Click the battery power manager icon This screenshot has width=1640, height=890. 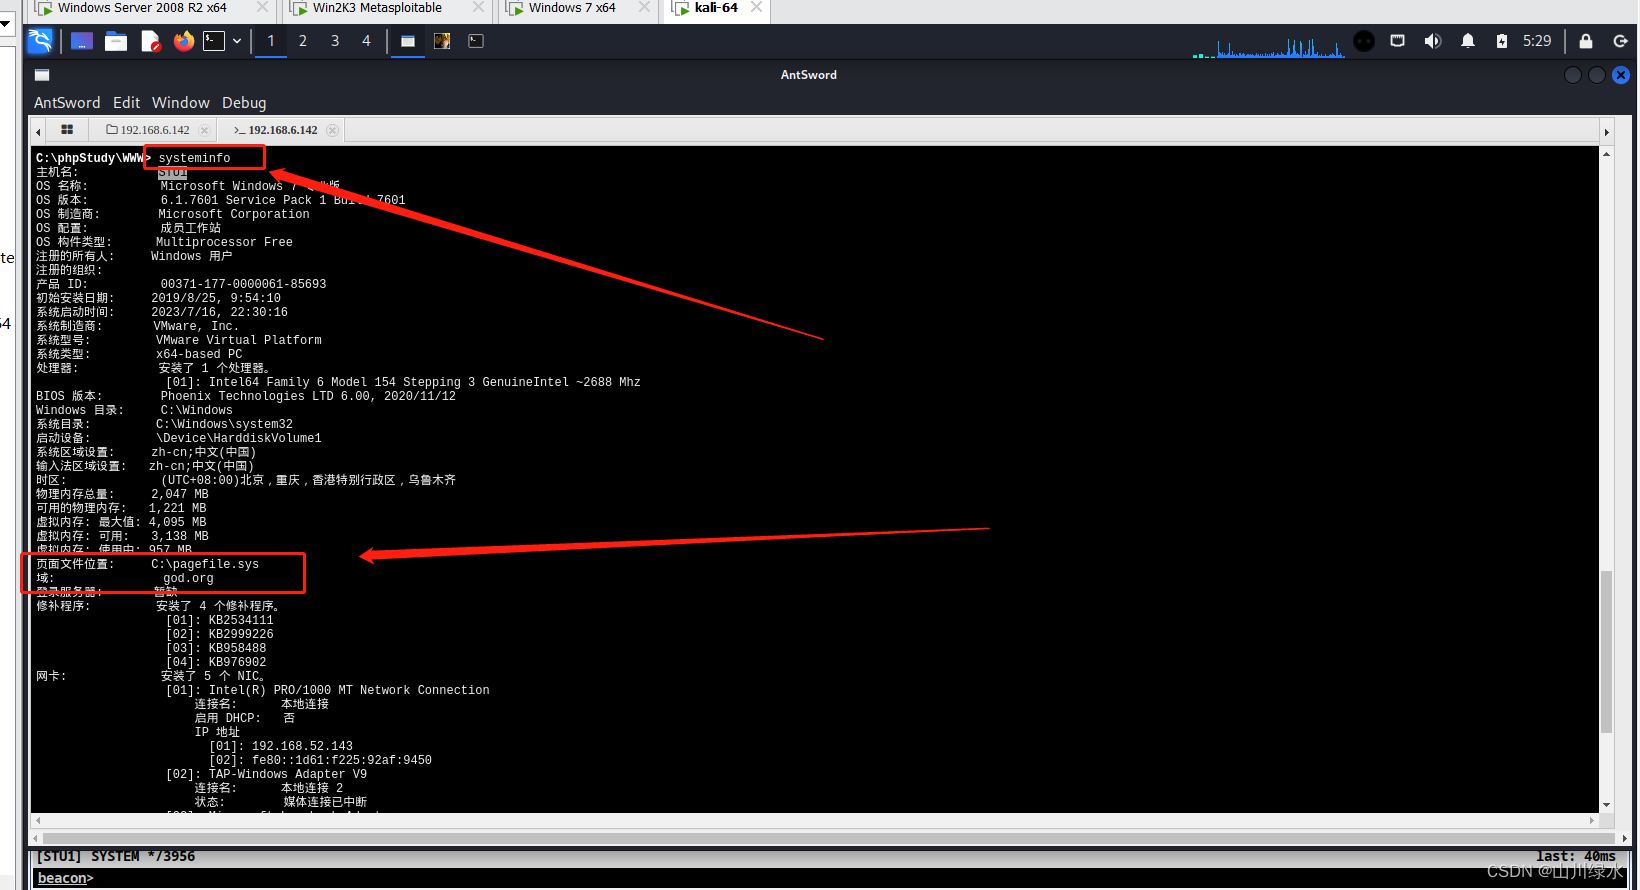[x=1502, y=41]
